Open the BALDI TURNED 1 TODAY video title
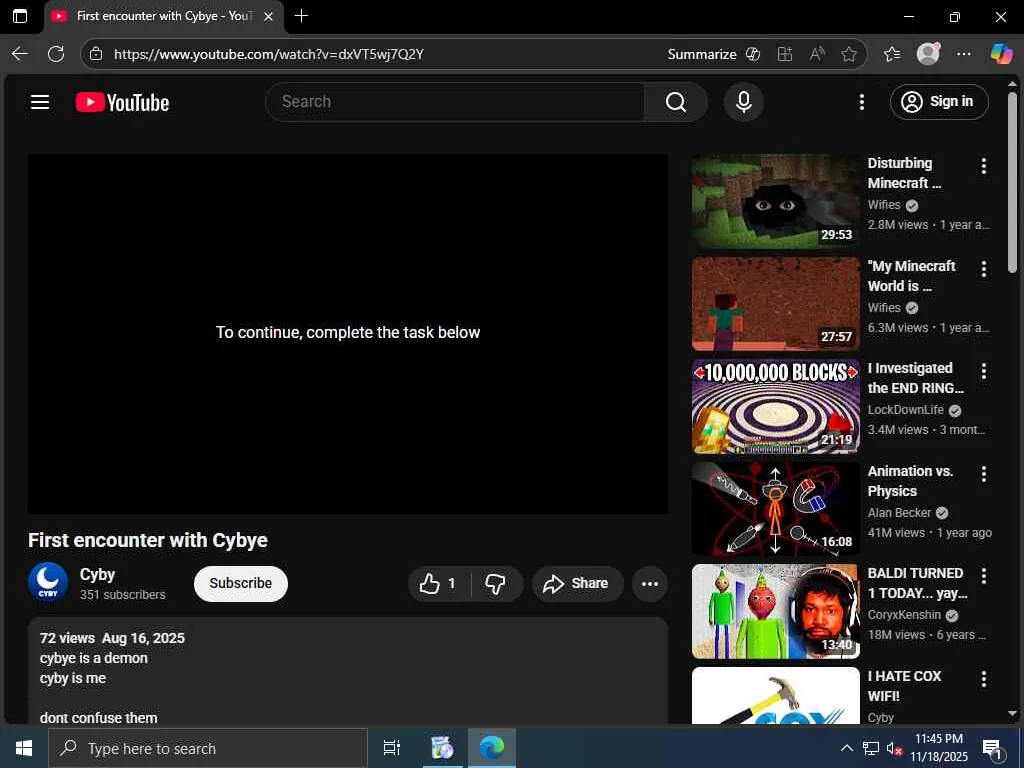Image resolution: width=1024 pixels, height=768 pixels. (917, 583)
